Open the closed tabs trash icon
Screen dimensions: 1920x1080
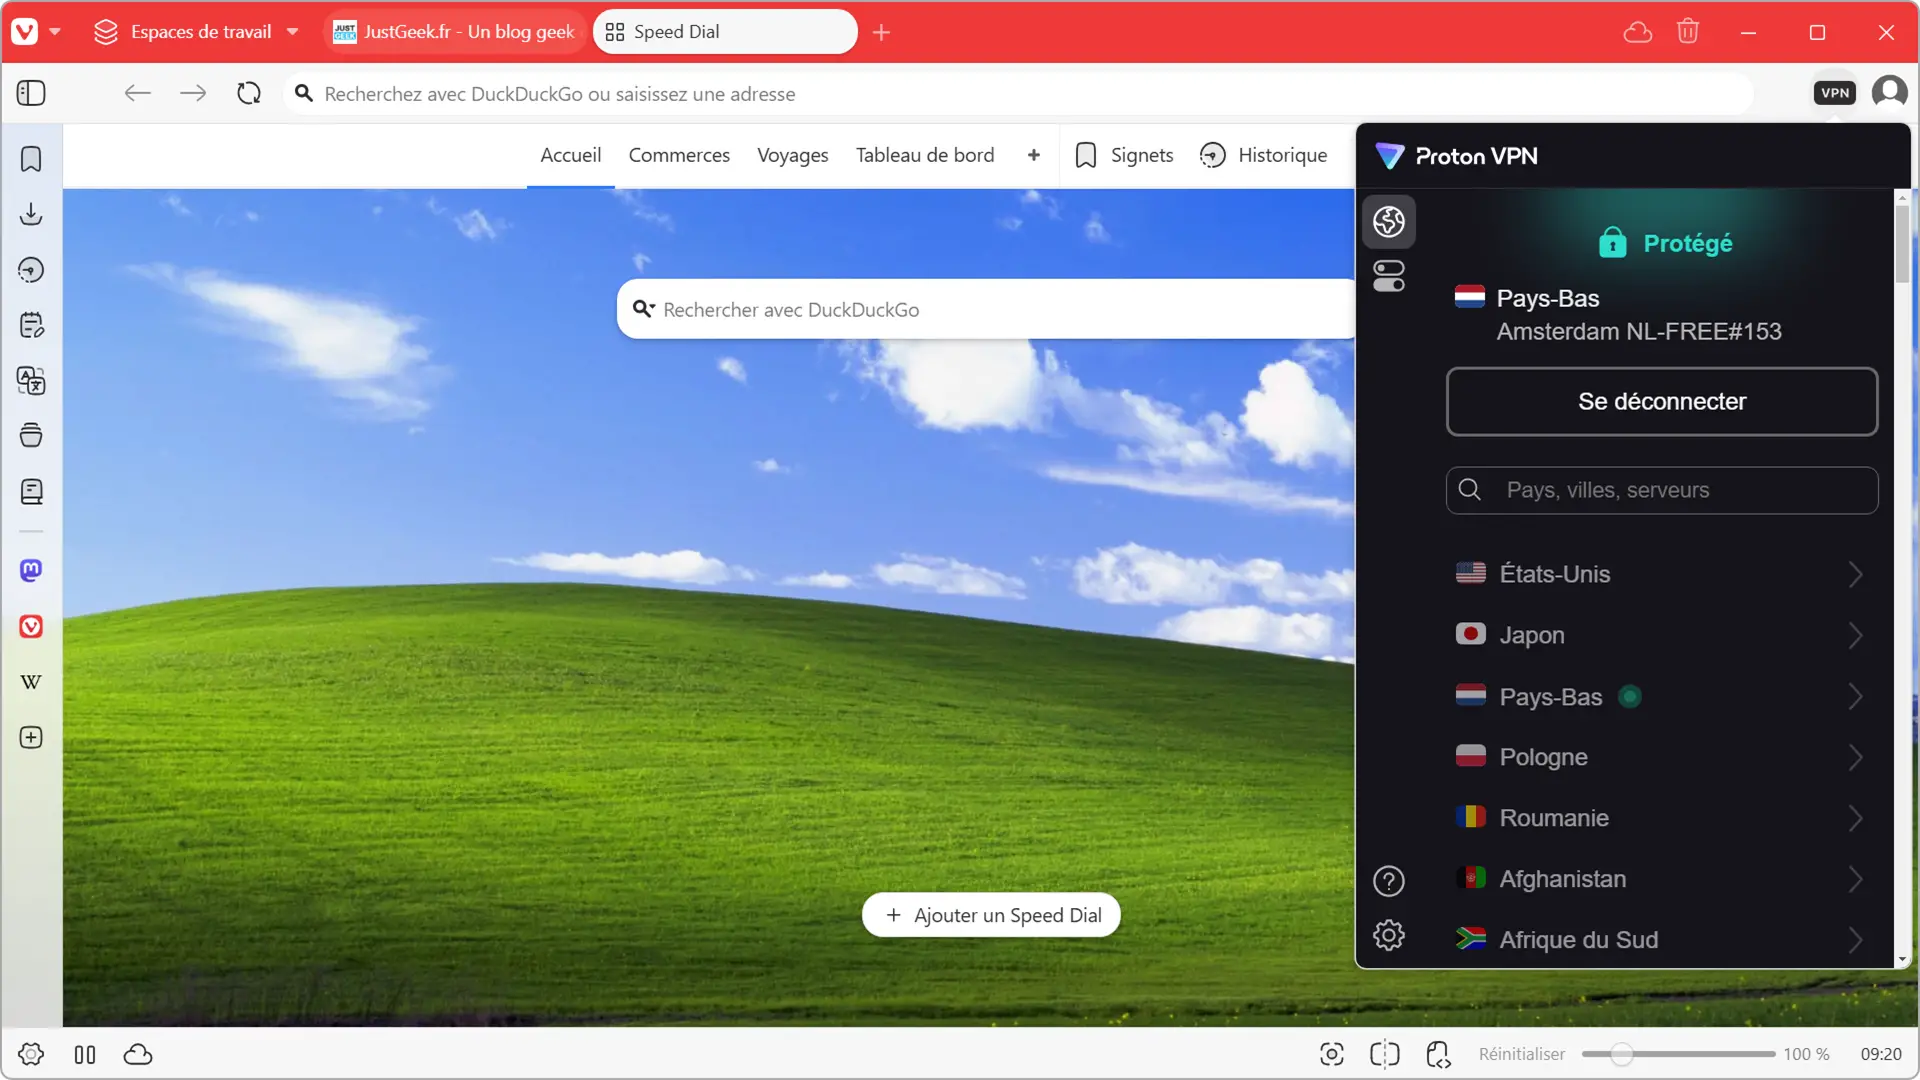click(1688, 32)
